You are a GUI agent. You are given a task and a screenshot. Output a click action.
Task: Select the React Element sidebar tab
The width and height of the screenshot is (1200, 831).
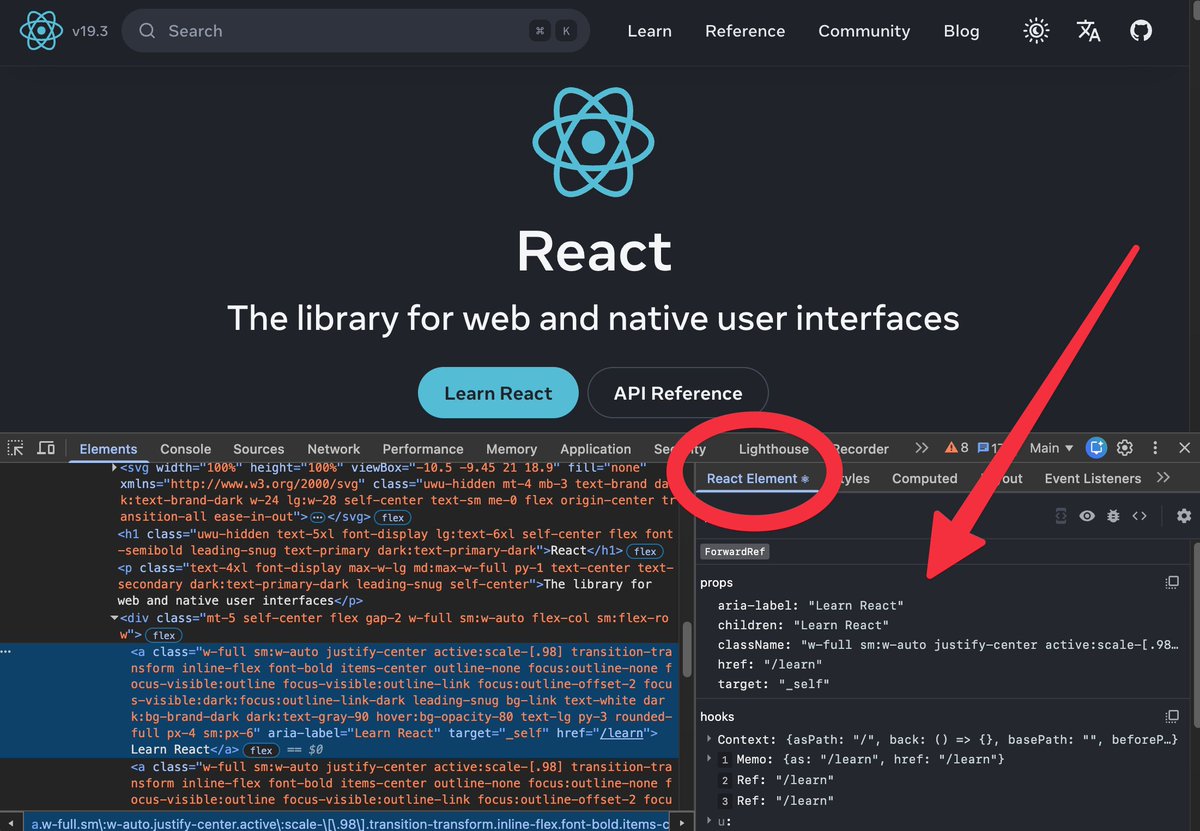757,478
